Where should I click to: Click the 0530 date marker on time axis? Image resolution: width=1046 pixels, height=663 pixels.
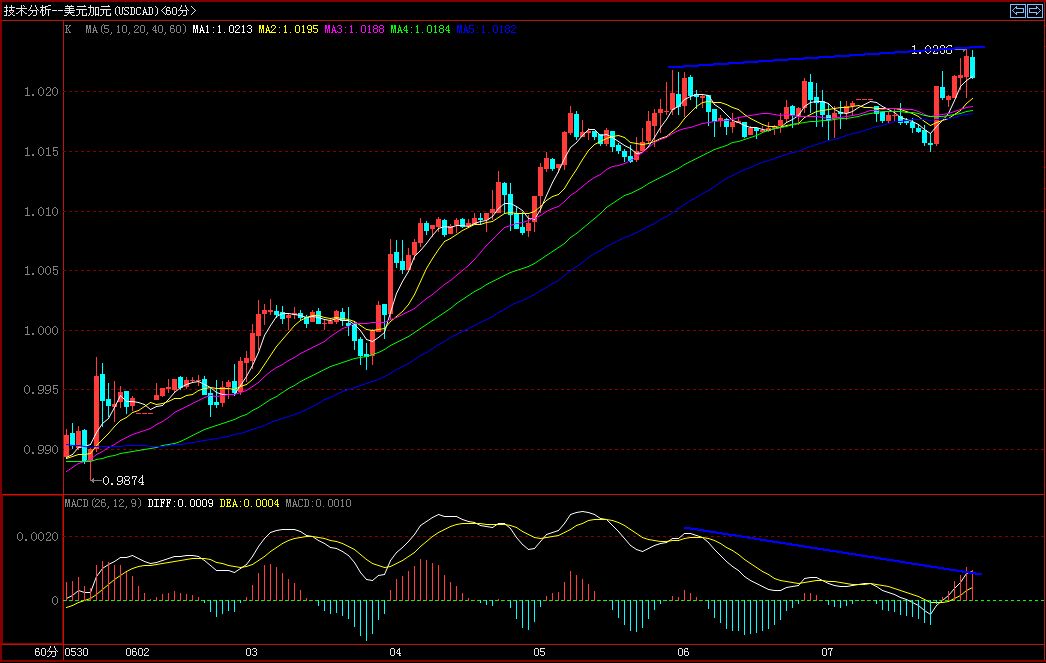(76, 652)
